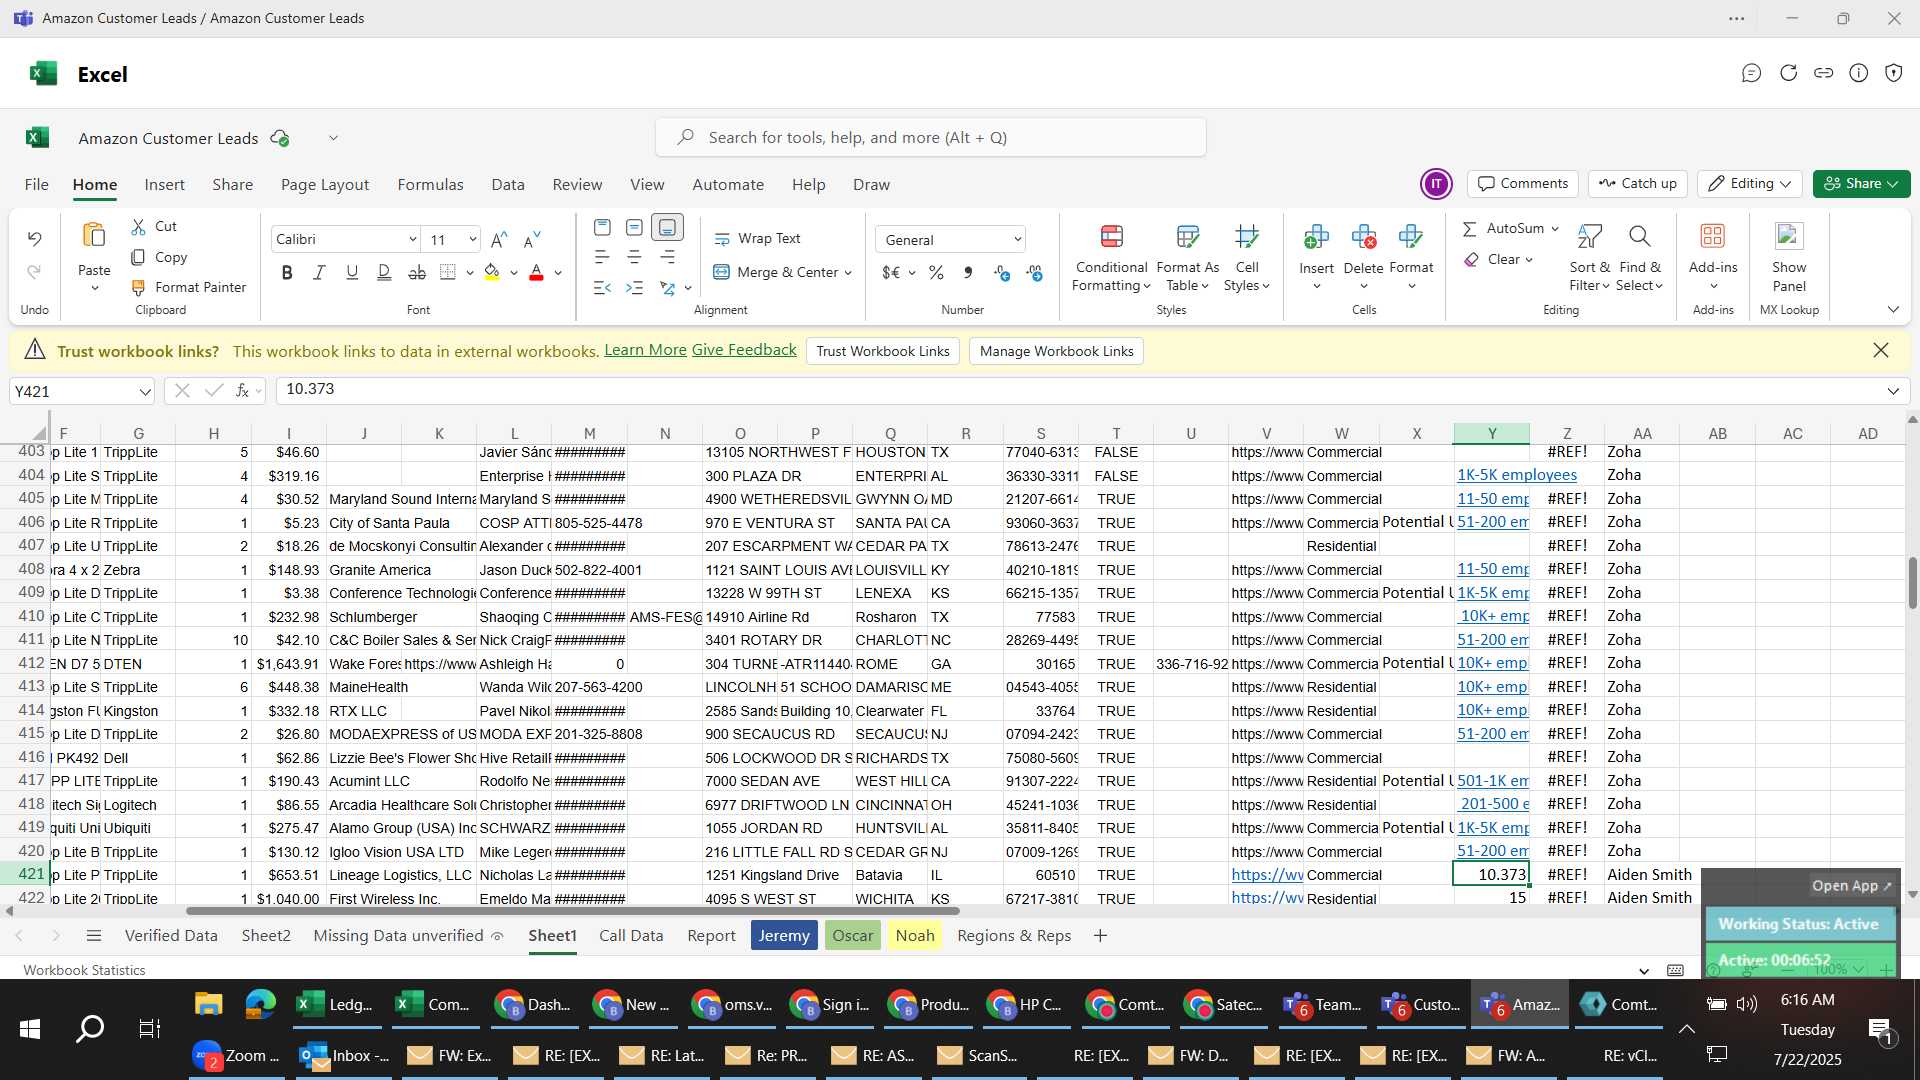Open the Insert ribbon tab
Screen dimensions: 1920x1080
[x=164, y=184]
